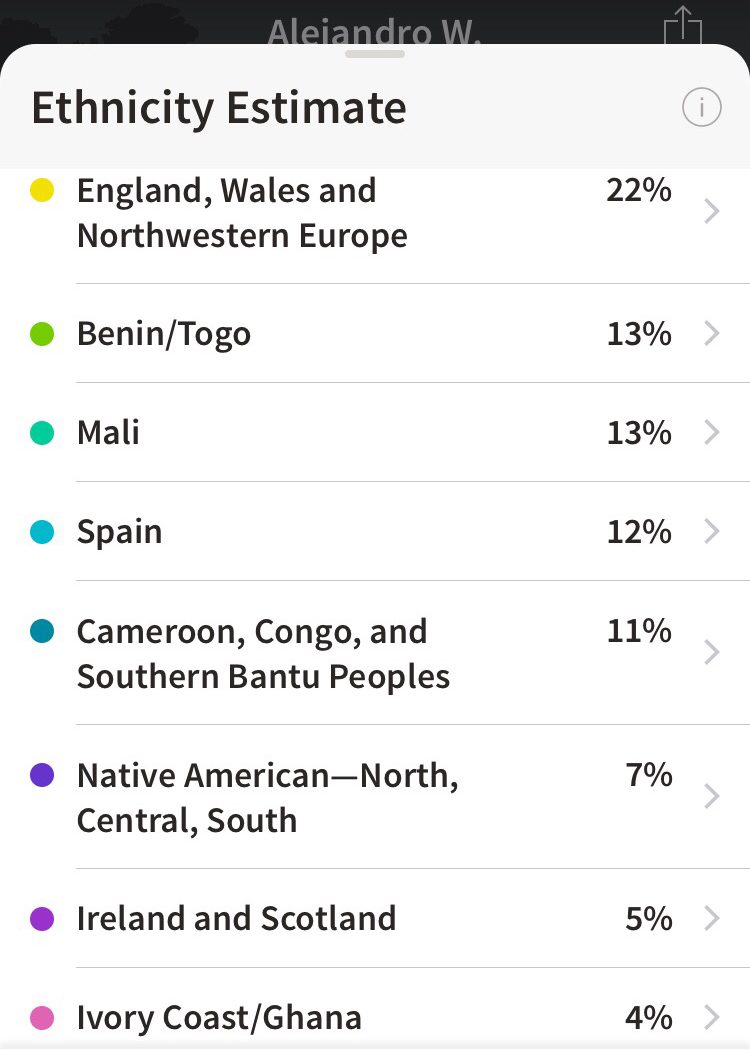Click green dot next to Benin/Togo

pos(42,333)
